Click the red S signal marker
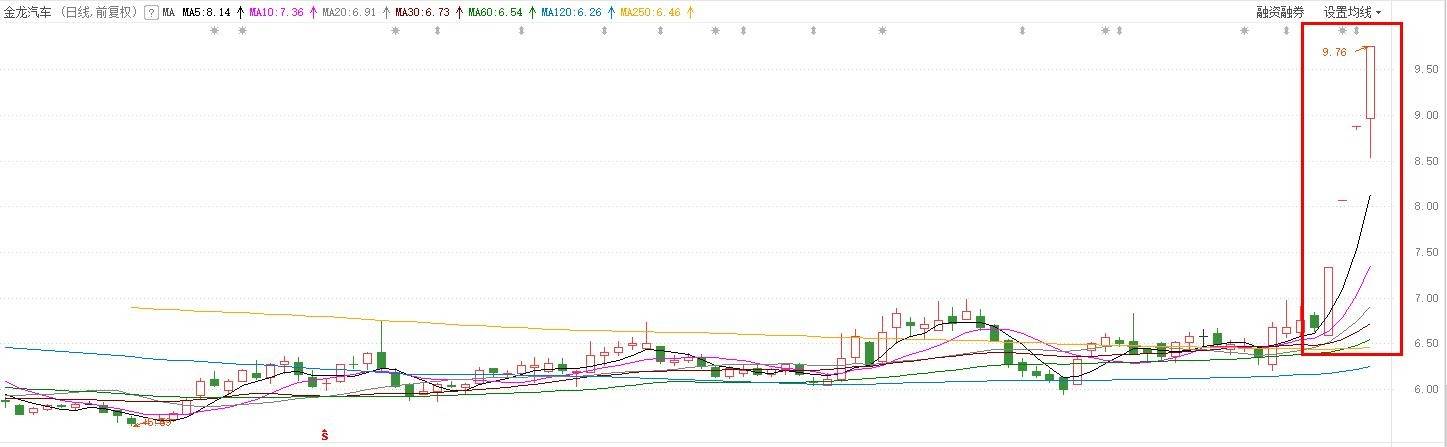 pyautogui.click(x=325, y=434)
